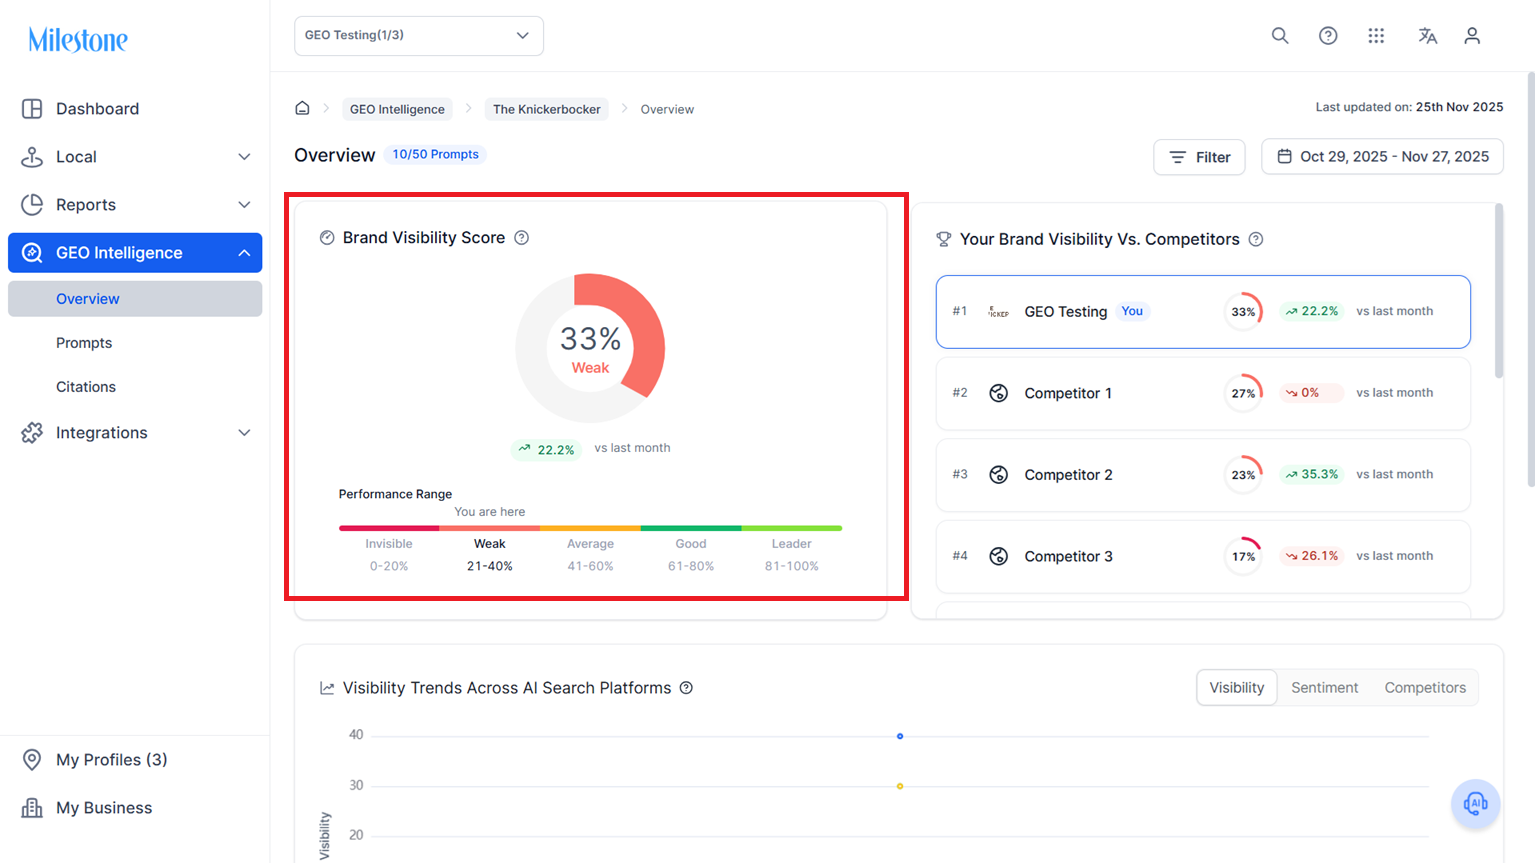Open the apps grid icon
Image resolution: width=1535 pixels, height=863 pixels.
coord(1376,36)
